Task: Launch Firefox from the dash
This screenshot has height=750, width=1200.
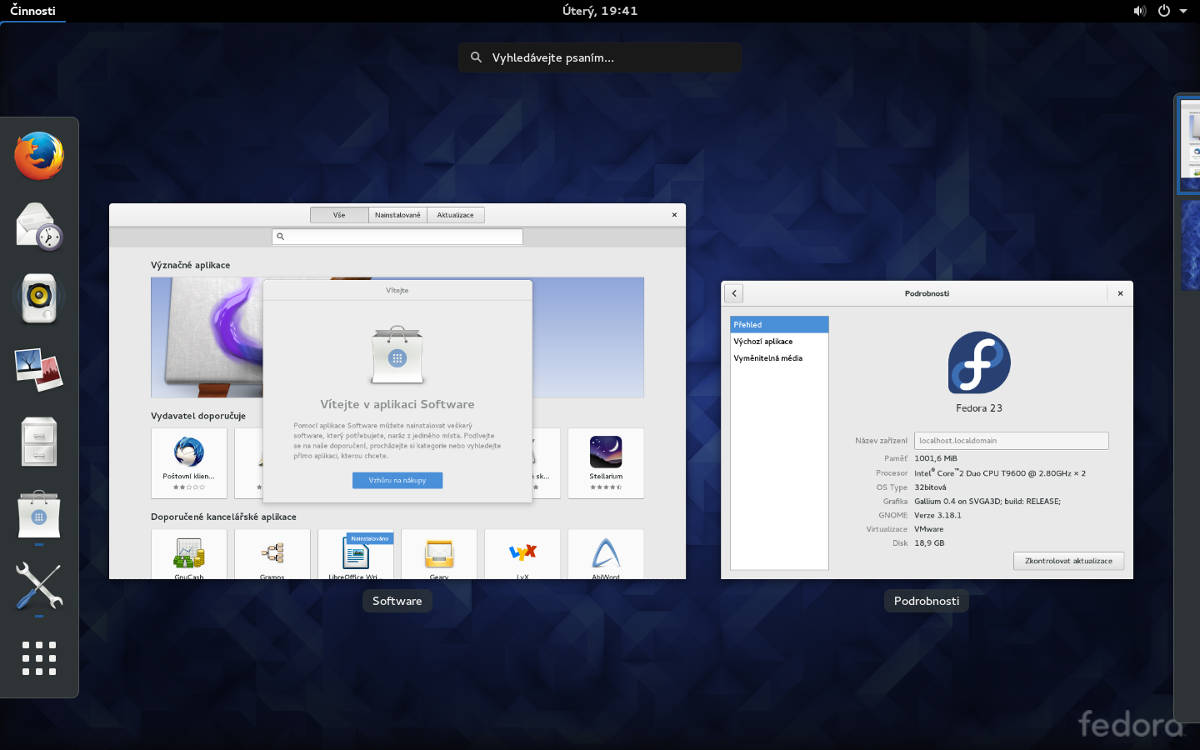Action: click(x=39, y=155)
